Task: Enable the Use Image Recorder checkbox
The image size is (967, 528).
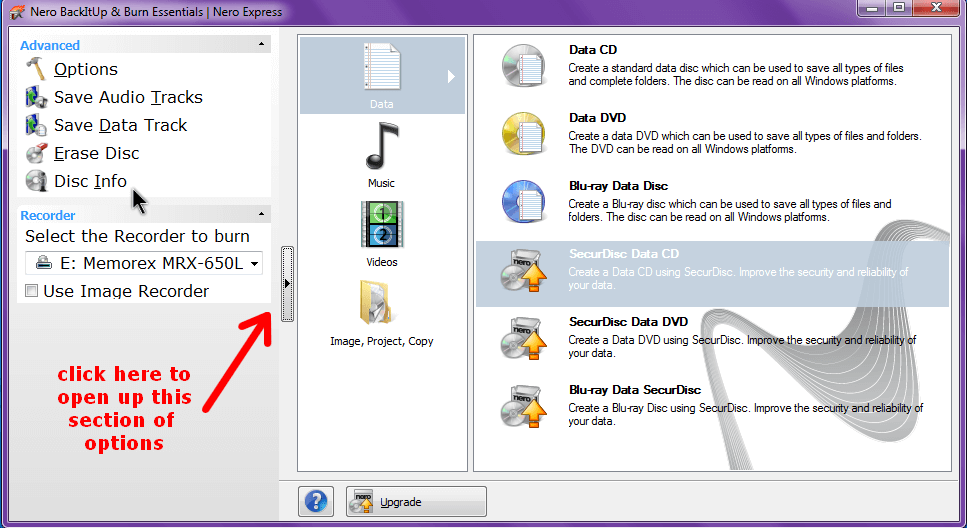Action: tap(31, 291)
